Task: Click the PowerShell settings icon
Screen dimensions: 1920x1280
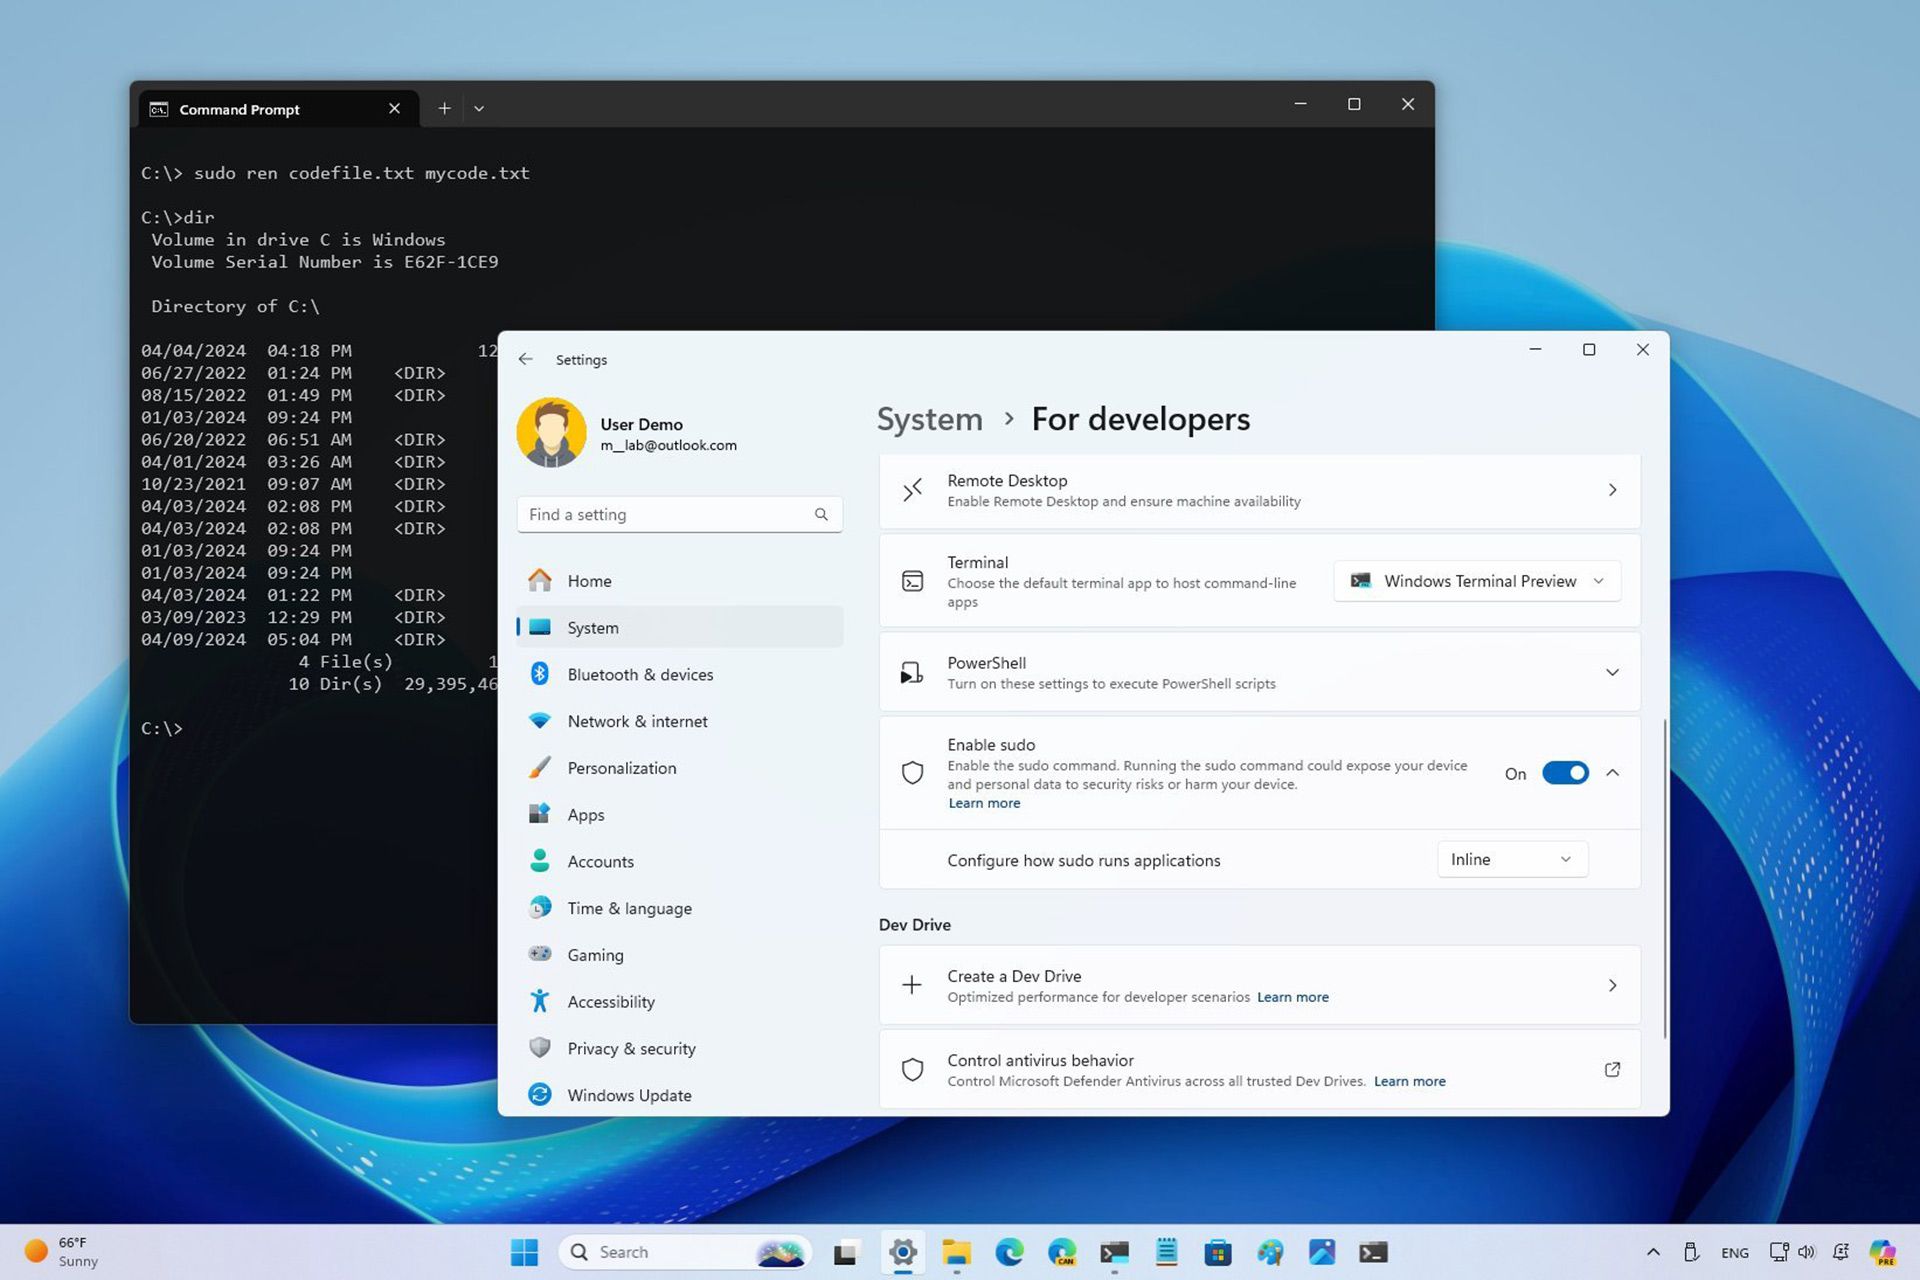Action: pyautogui.click(x=913, y=671)
